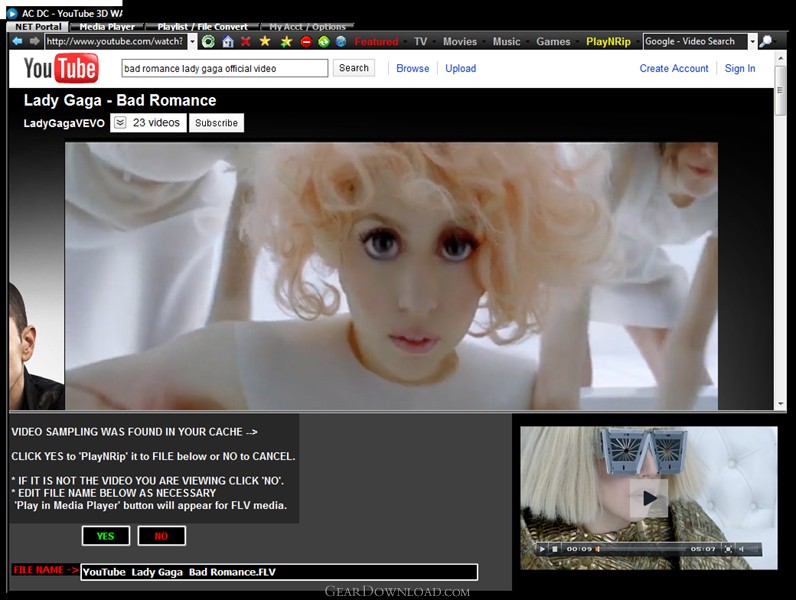Focus the URL address field
The height and width of the screenshot is (600, 796).
tap(116, 42)
